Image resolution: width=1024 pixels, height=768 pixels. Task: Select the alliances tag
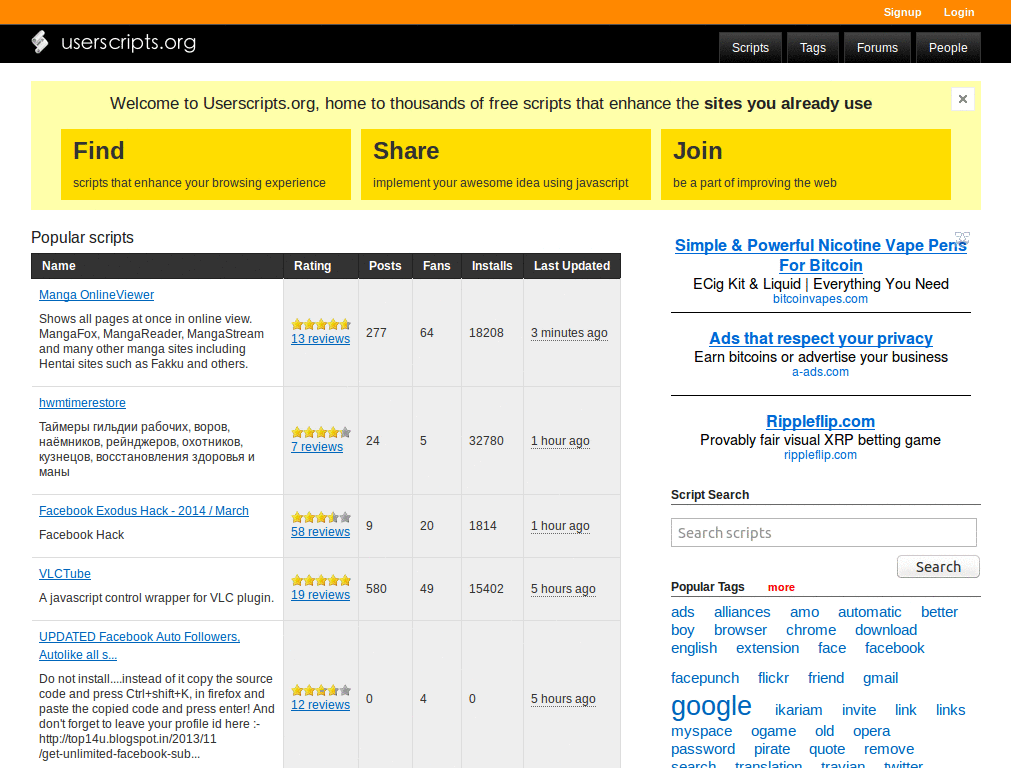coord(742,612)
